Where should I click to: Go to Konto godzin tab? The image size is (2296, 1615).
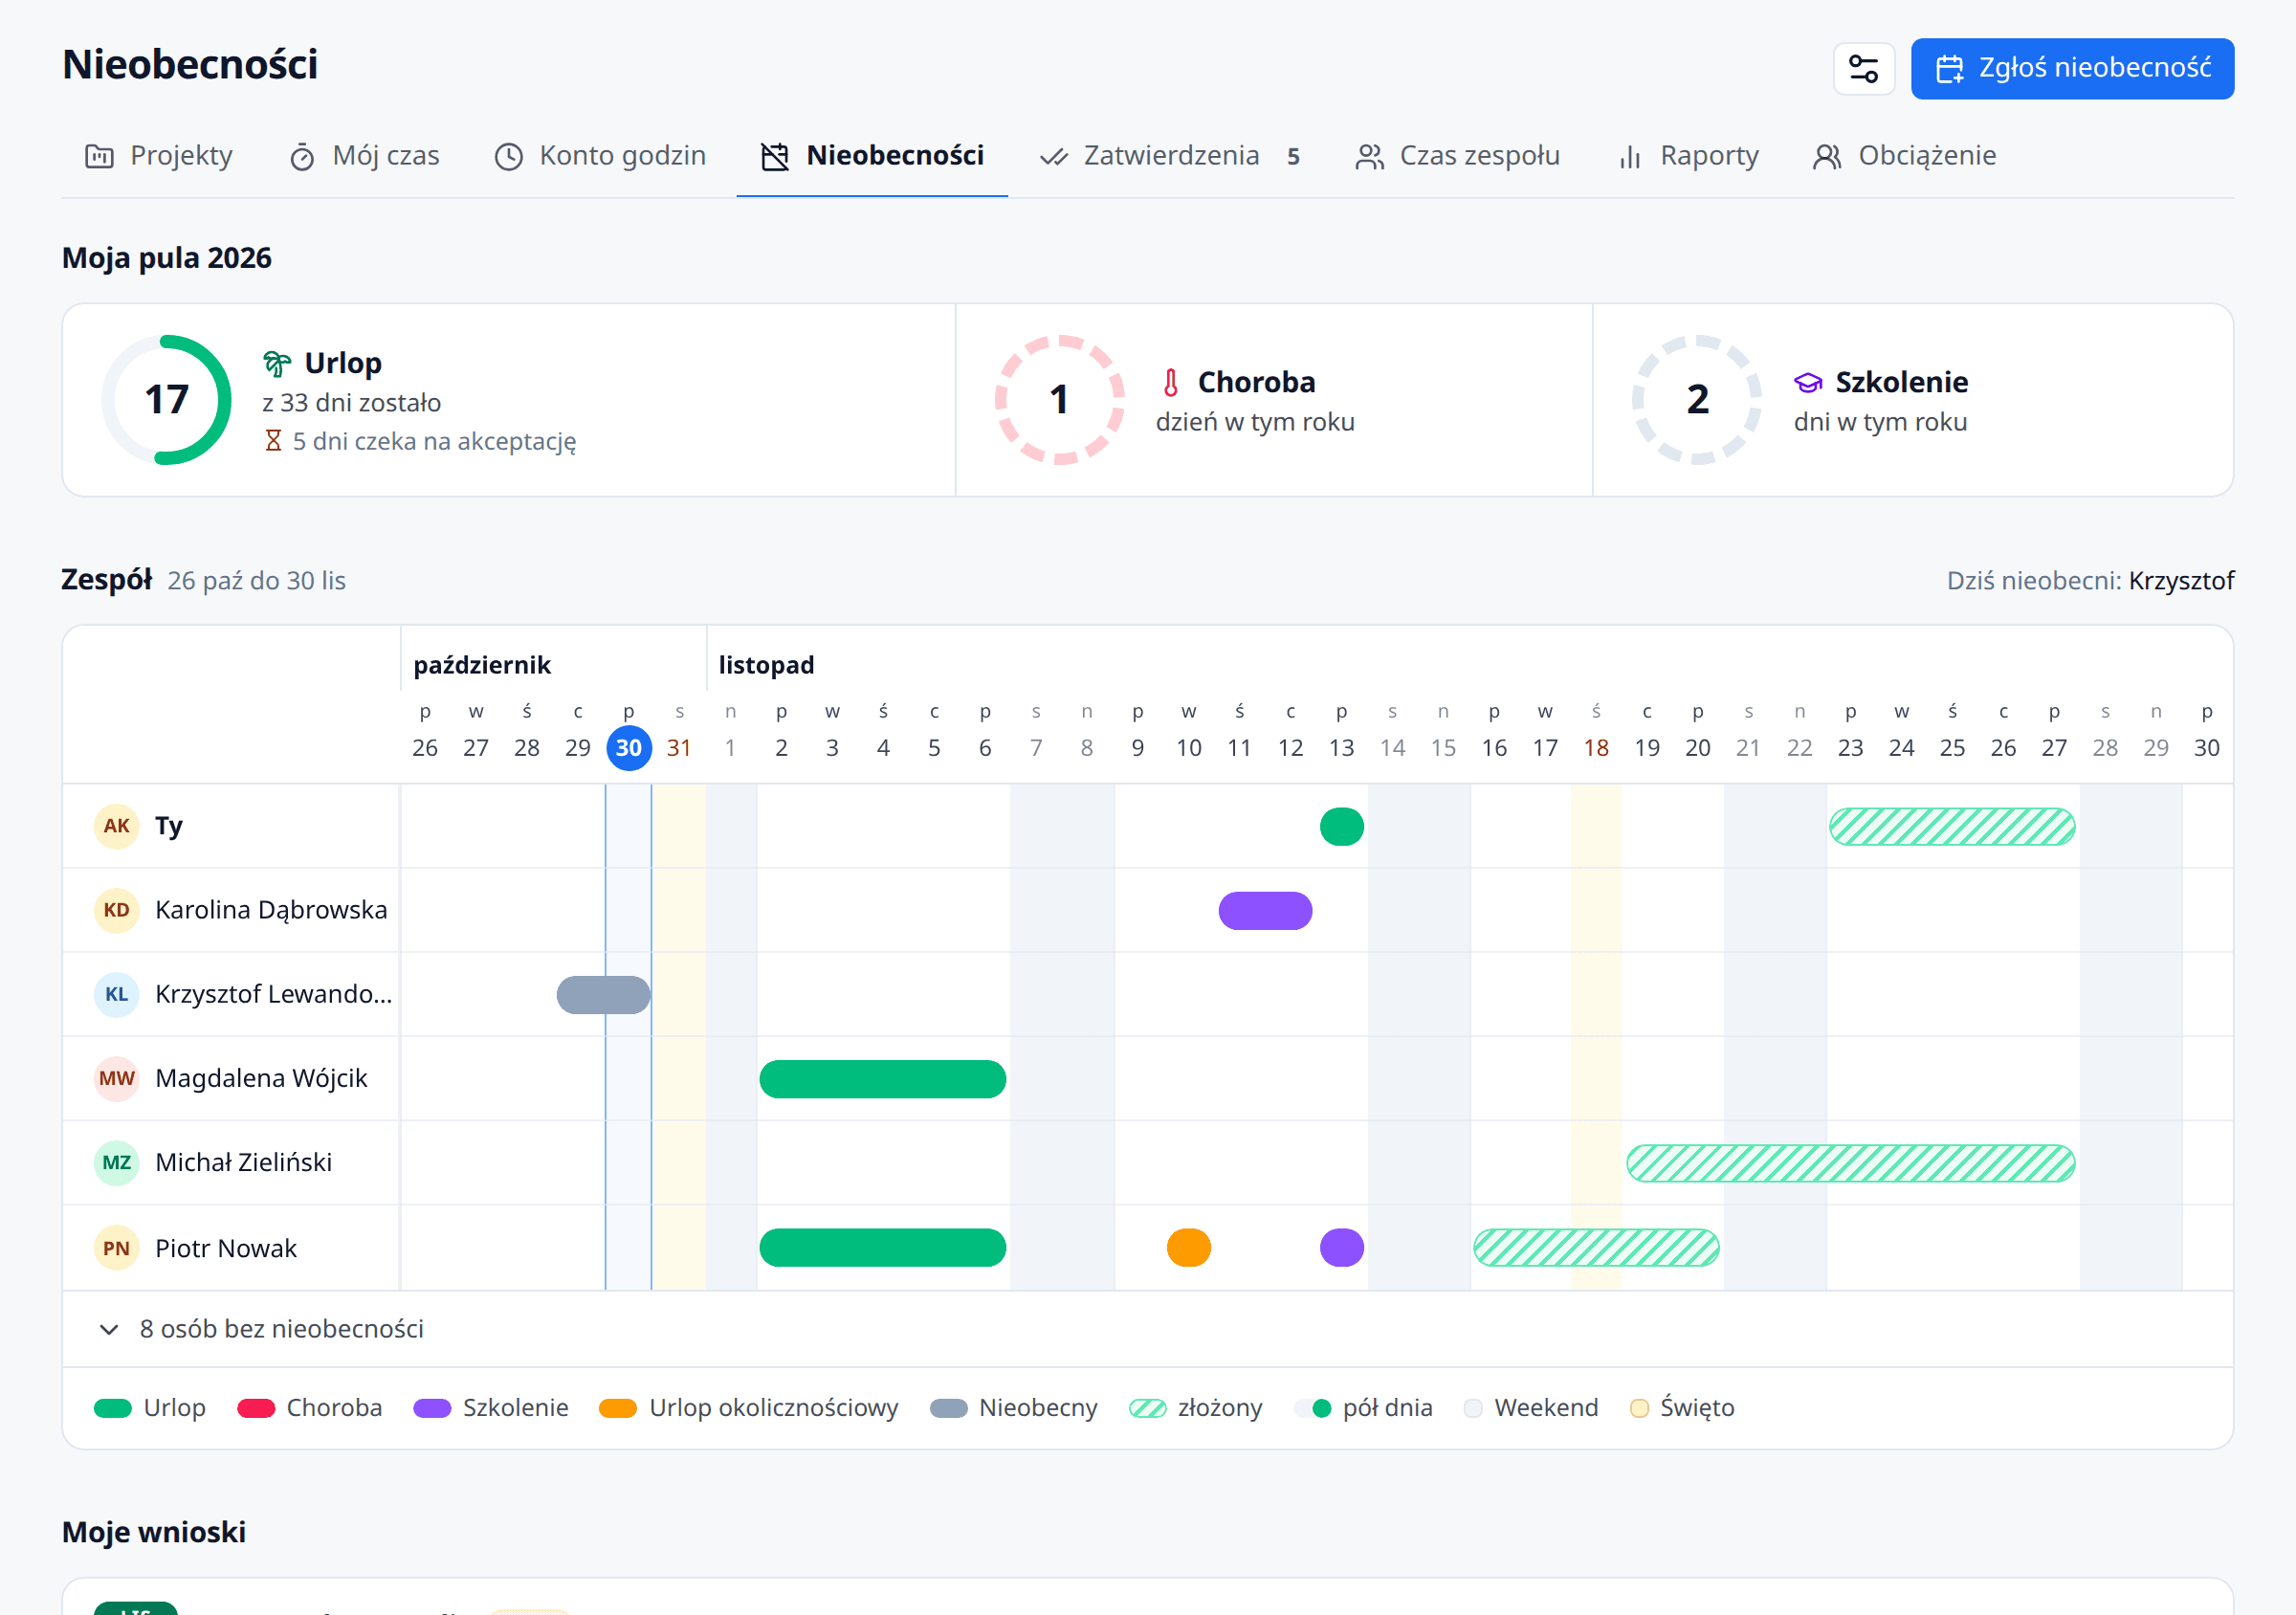(x=601, y=156)
